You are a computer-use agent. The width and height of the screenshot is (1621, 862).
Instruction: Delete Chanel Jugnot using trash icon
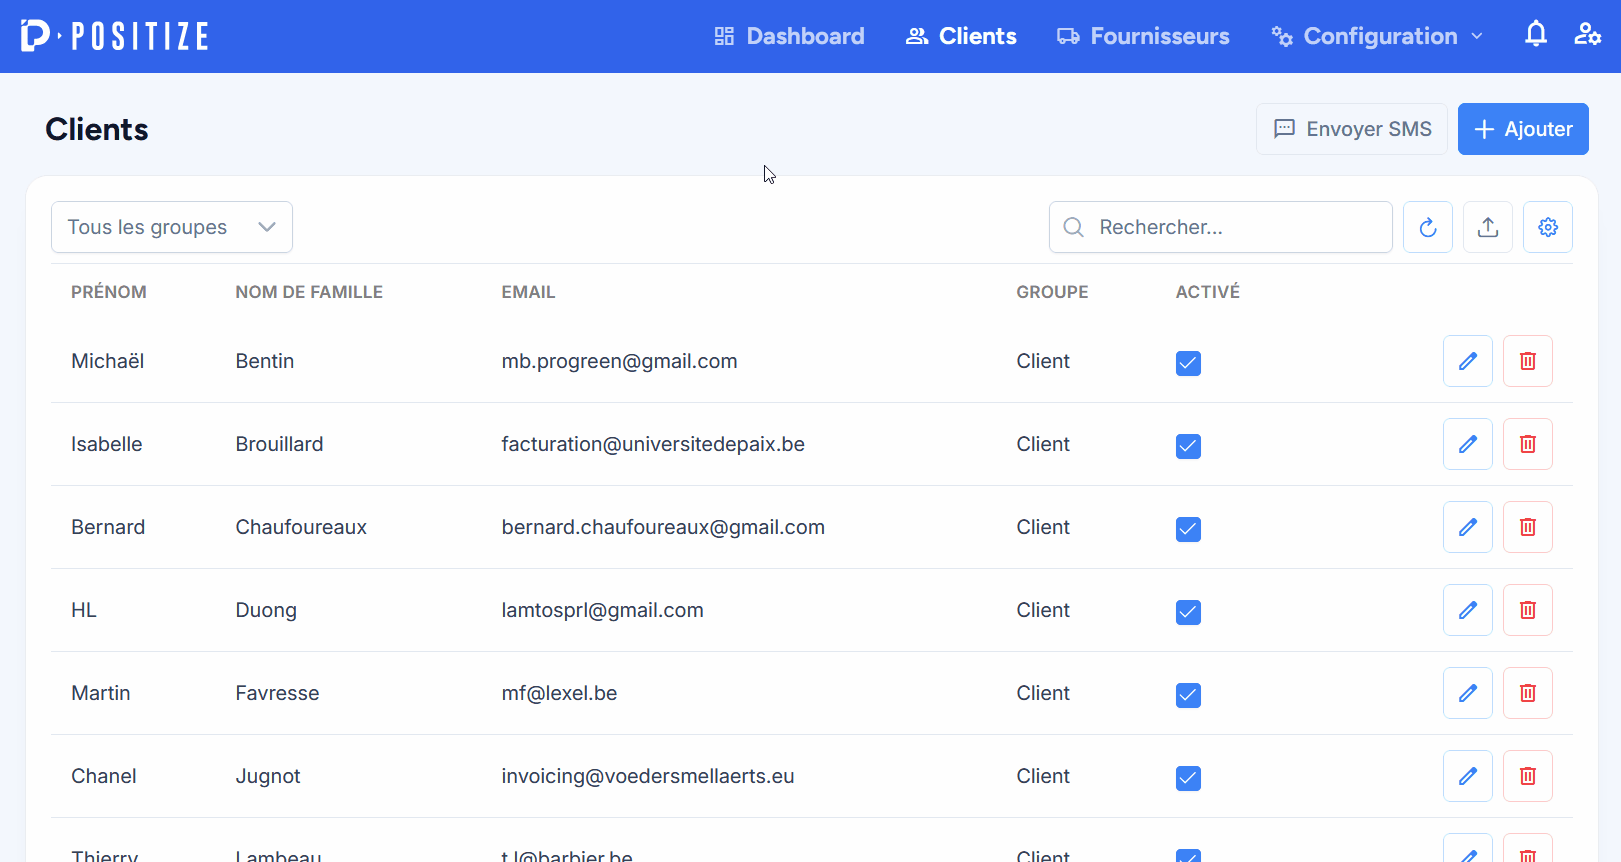[1527, 776]
